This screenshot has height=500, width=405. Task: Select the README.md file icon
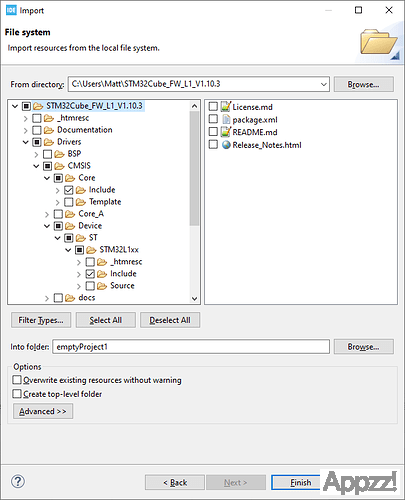coord(226,132)
